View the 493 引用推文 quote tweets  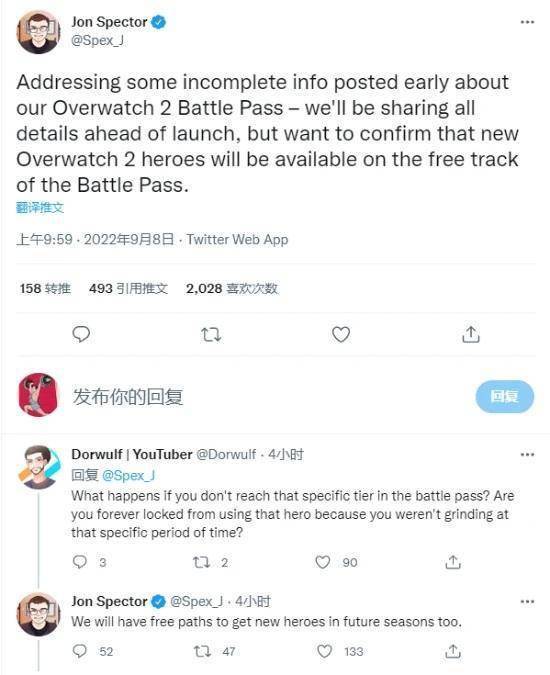(x=128, y=288)
